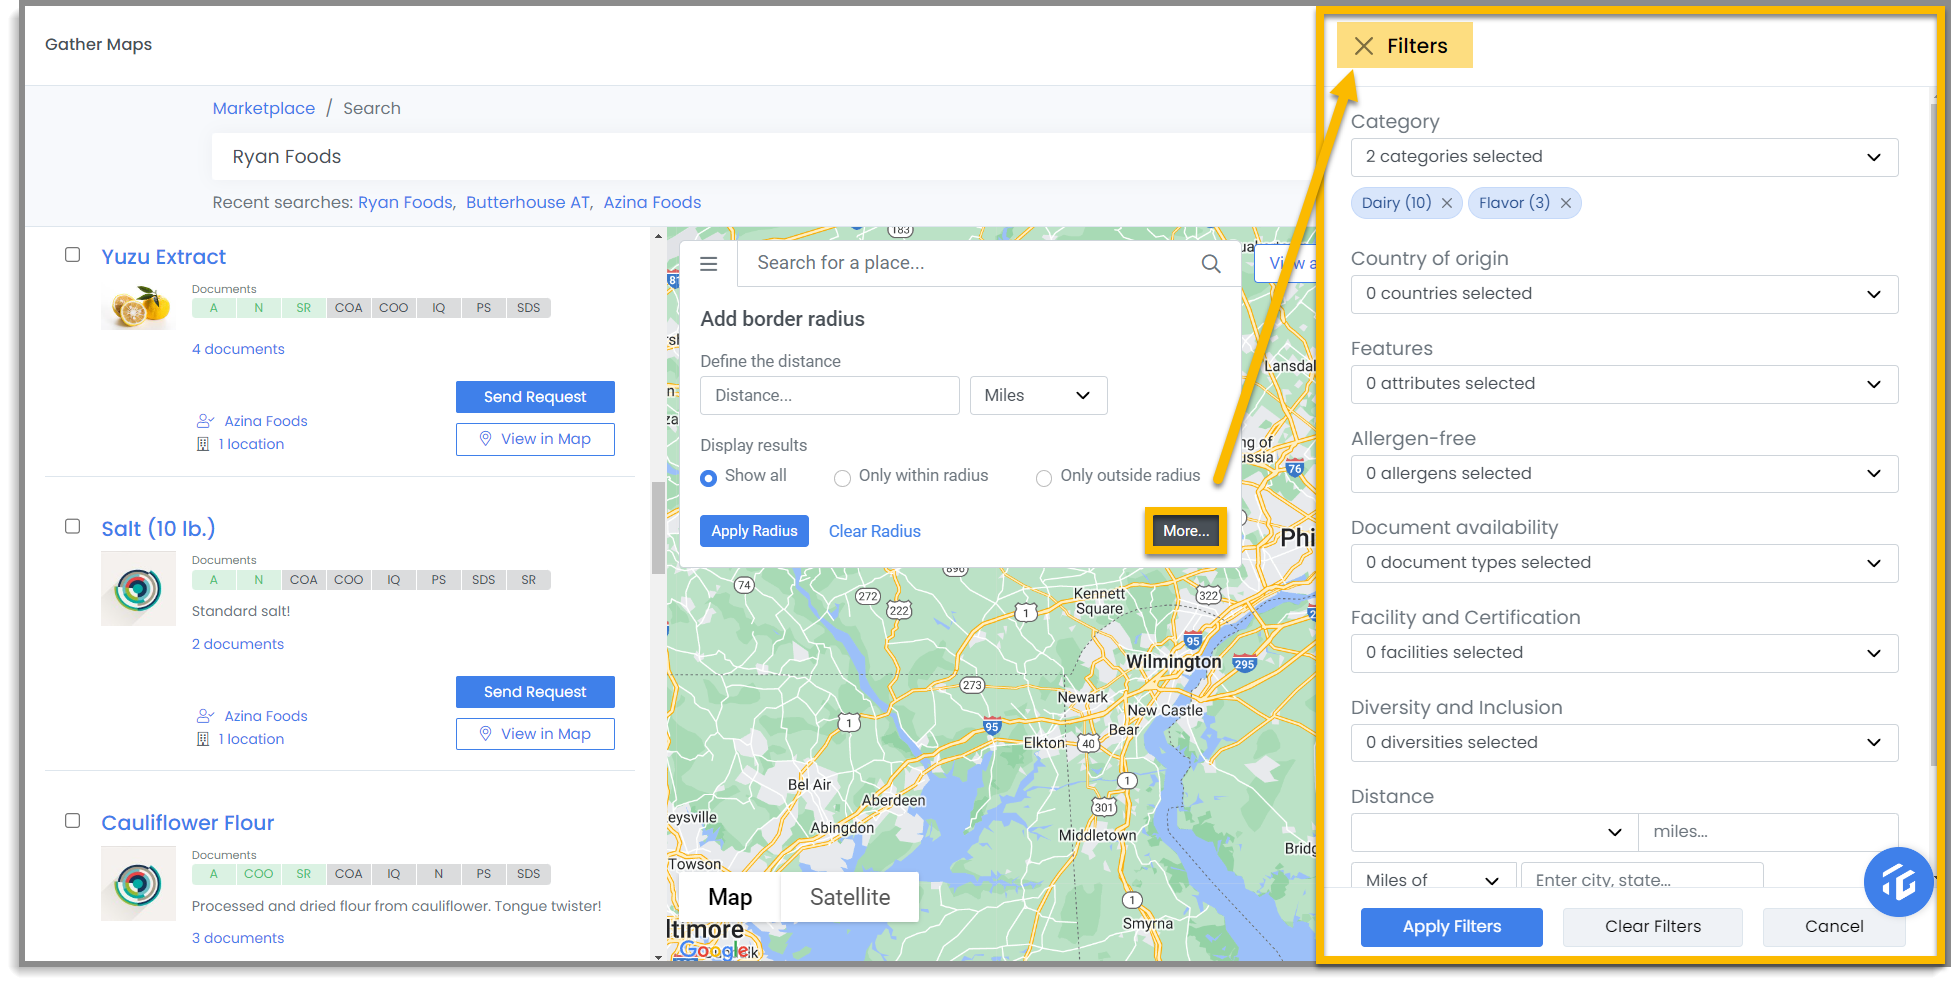Click the Distance... input field
This screenshot has height=986, width=1951.
pyautogui.click(x=829, y=396)
